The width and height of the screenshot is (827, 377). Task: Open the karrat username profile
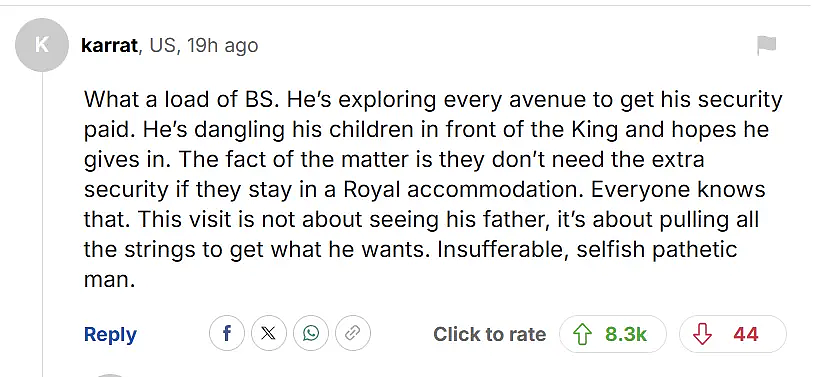click(109, 45)
